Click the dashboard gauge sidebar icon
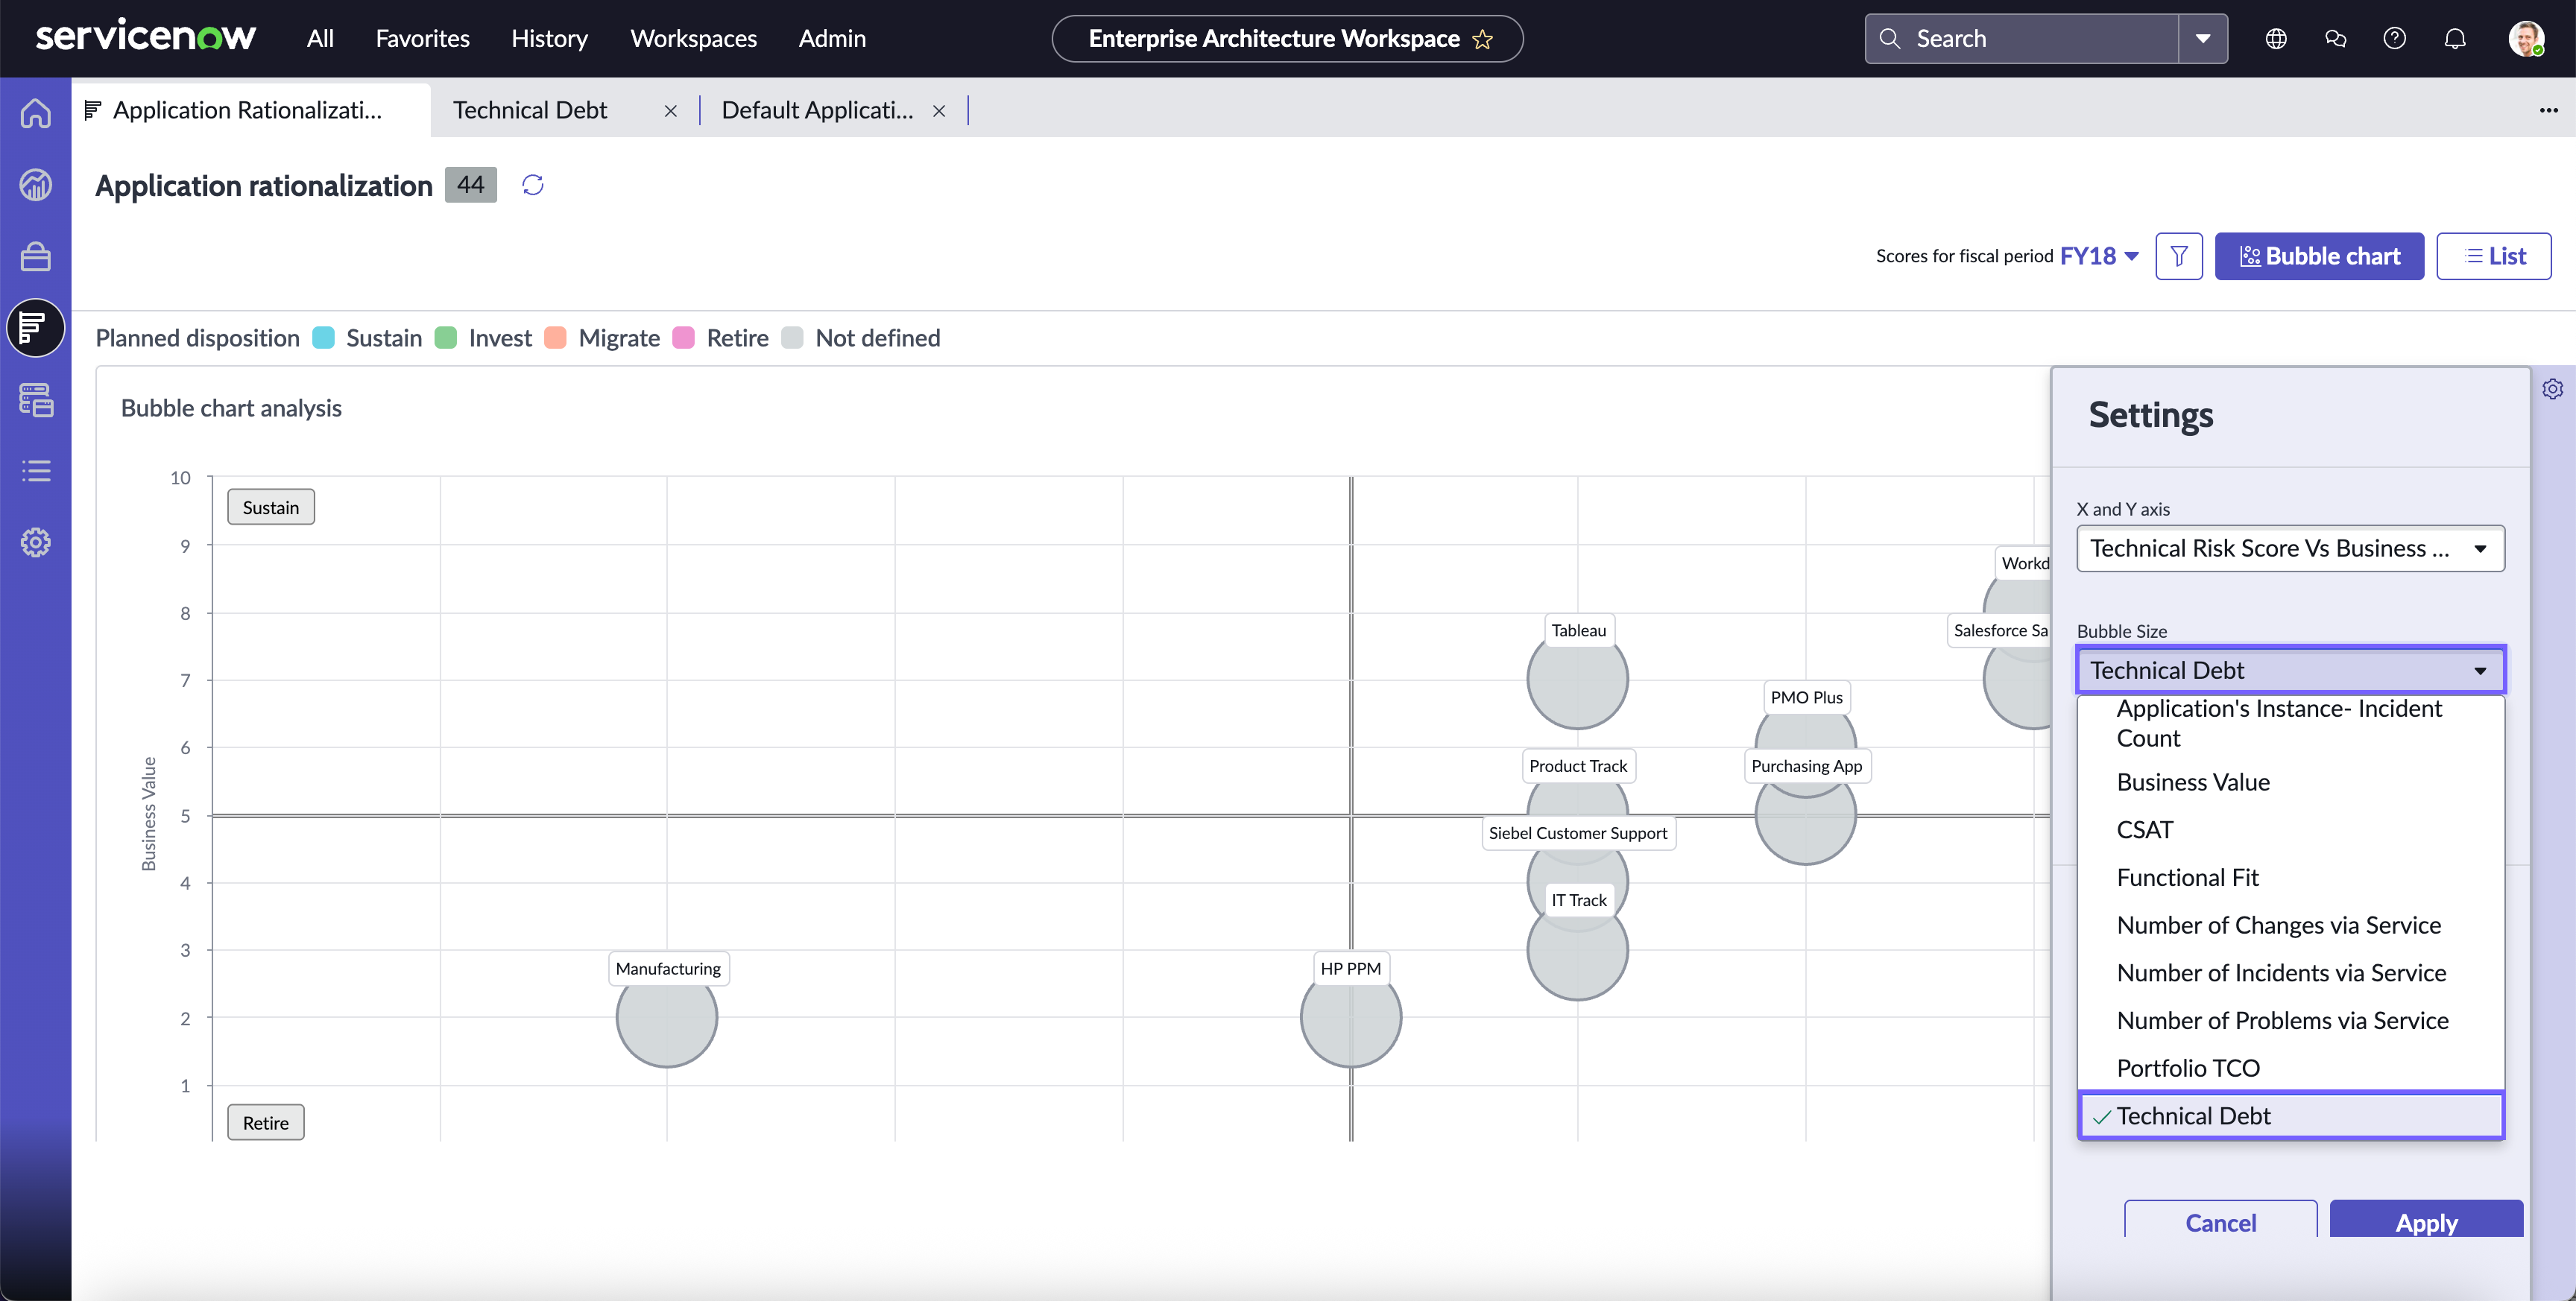Viewport: 2576px width, 1301px height. point(36,185)
